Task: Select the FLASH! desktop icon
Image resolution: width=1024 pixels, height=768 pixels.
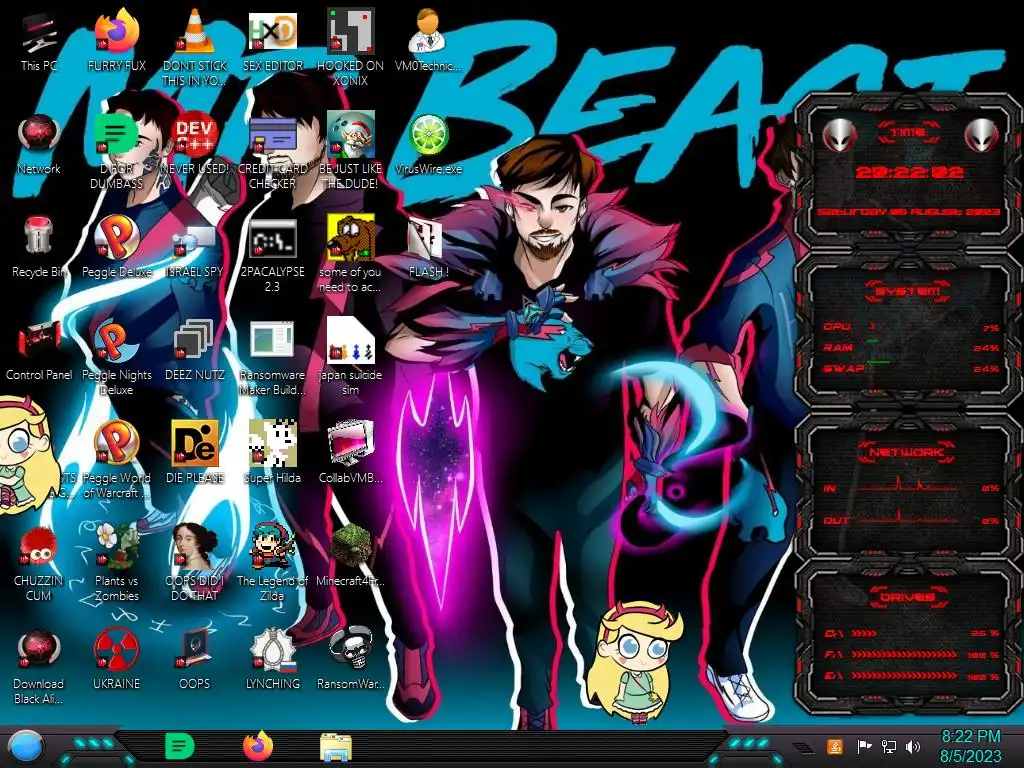Action: 428,248
